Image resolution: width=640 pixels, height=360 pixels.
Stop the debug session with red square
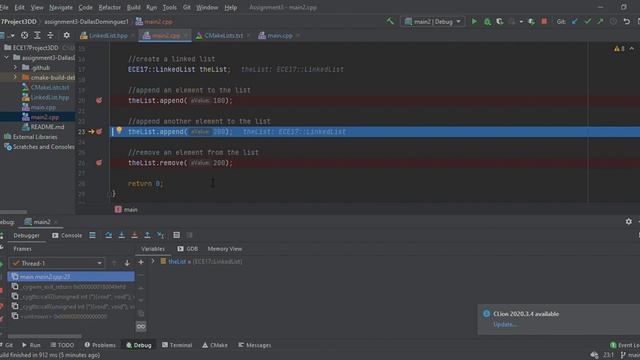click(544, 21)
